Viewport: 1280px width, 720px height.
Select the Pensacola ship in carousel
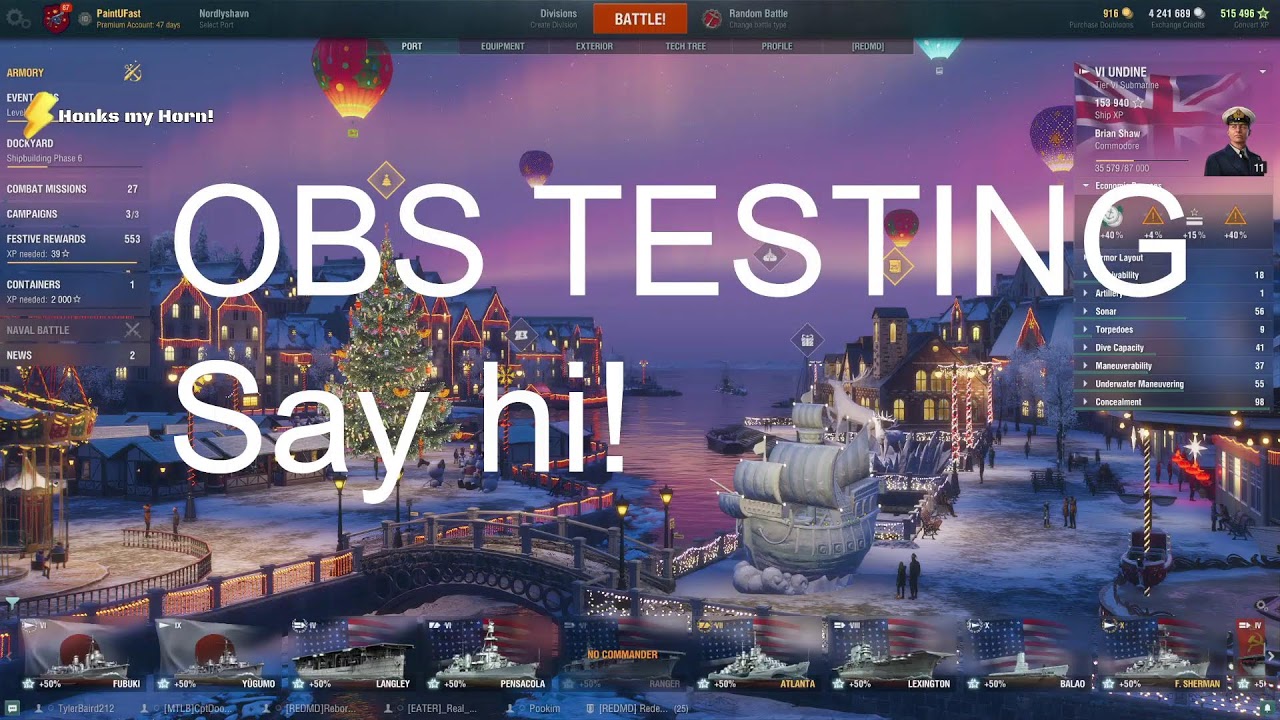point(488,656)
